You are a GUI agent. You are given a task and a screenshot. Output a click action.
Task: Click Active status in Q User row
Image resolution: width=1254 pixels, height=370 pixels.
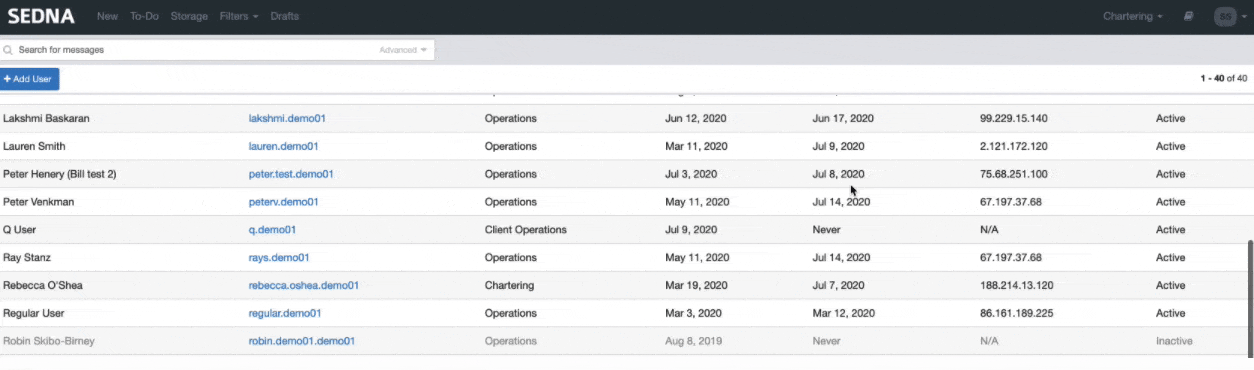coord(1171,230)
